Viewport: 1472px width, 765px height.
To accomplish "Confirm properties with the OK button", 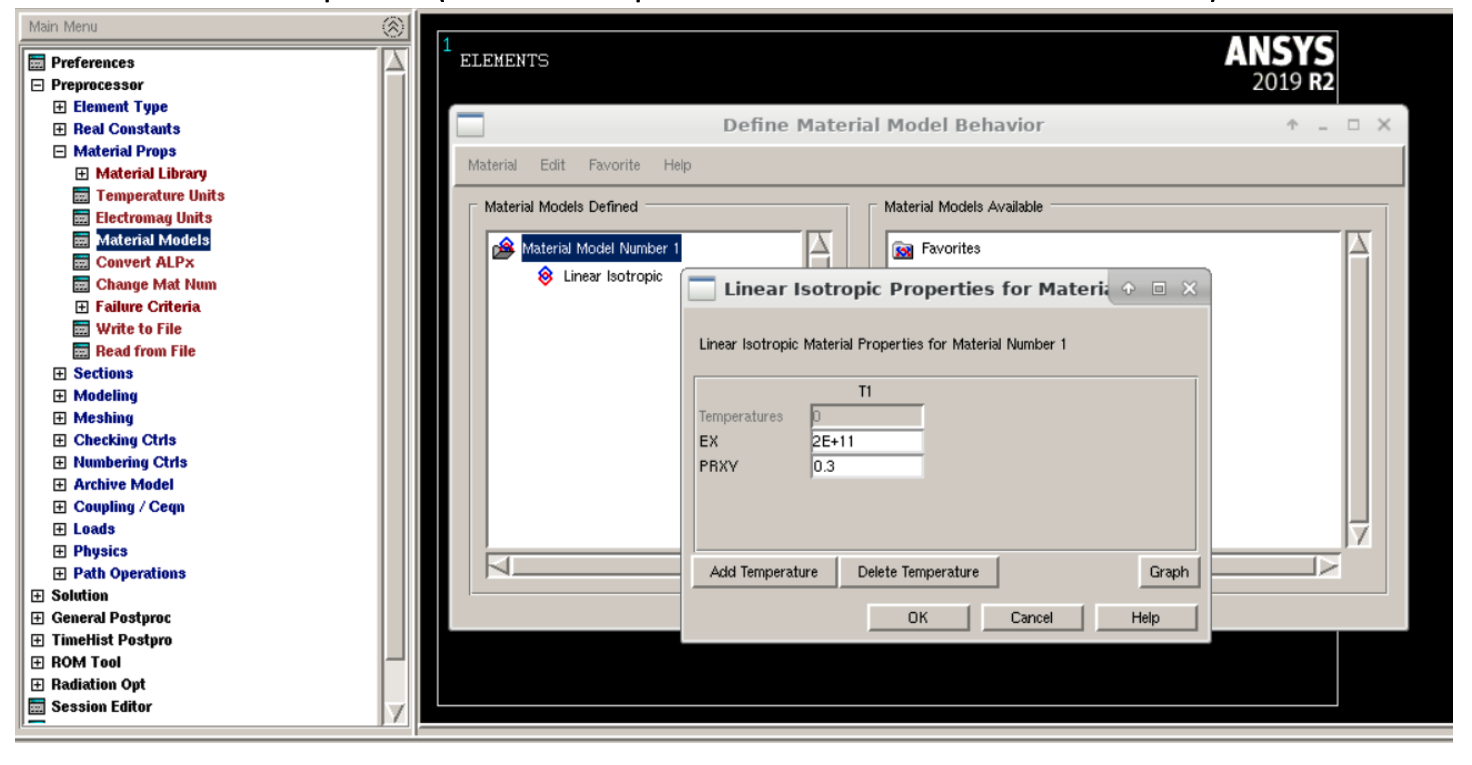I will 917,618.
